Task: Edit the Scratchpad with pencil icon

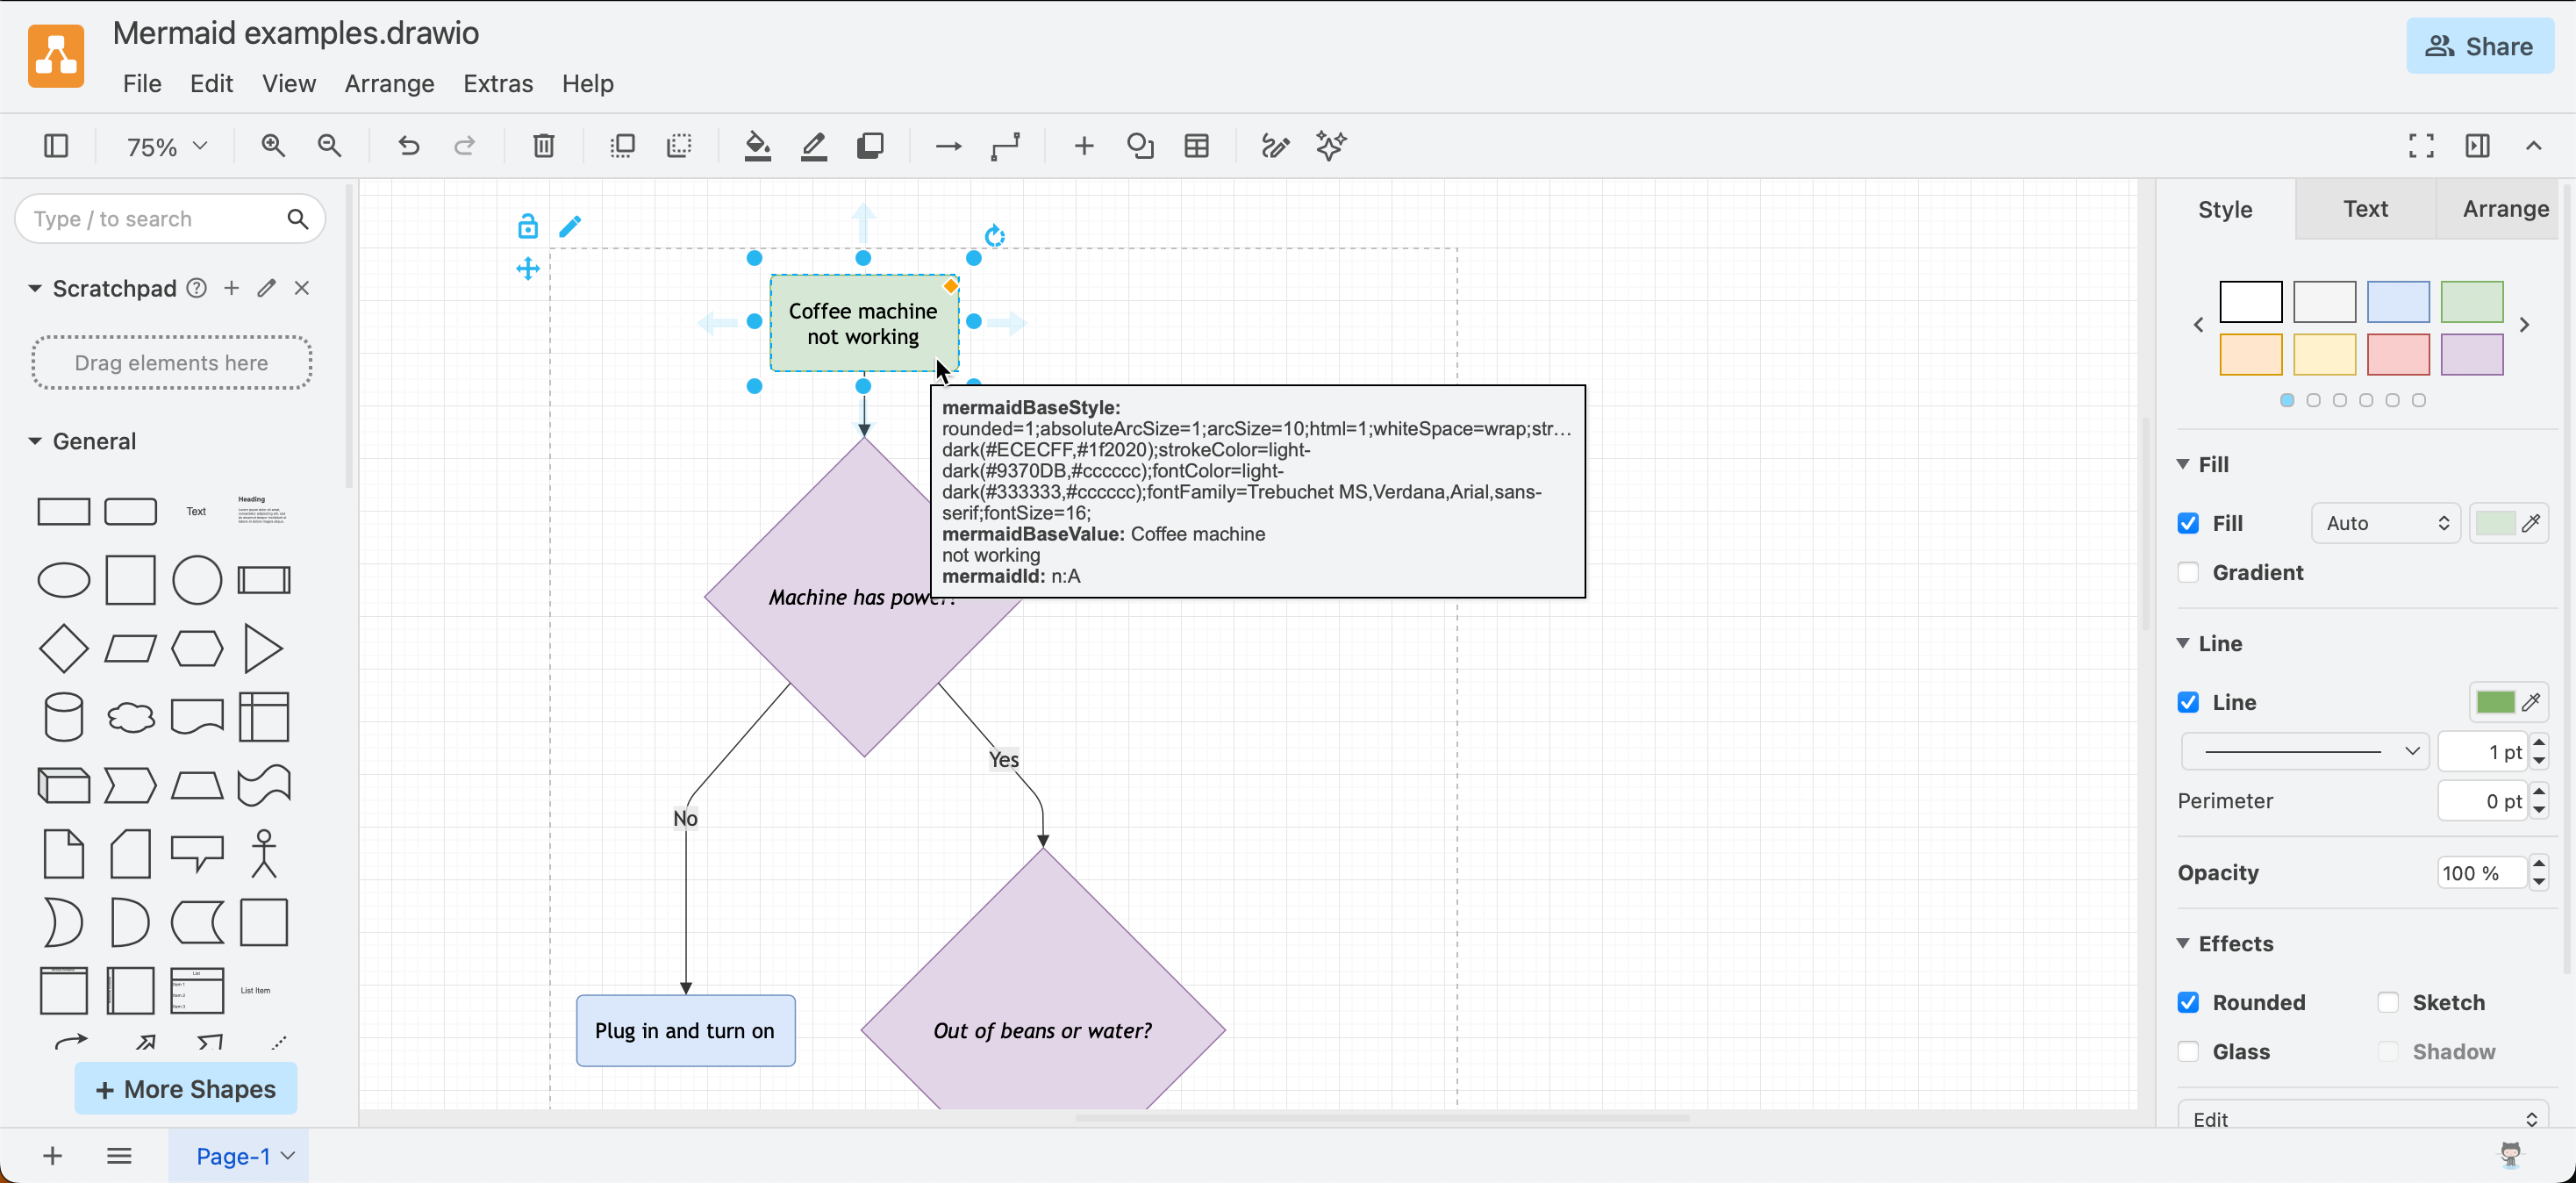Action: click(266, 288)
